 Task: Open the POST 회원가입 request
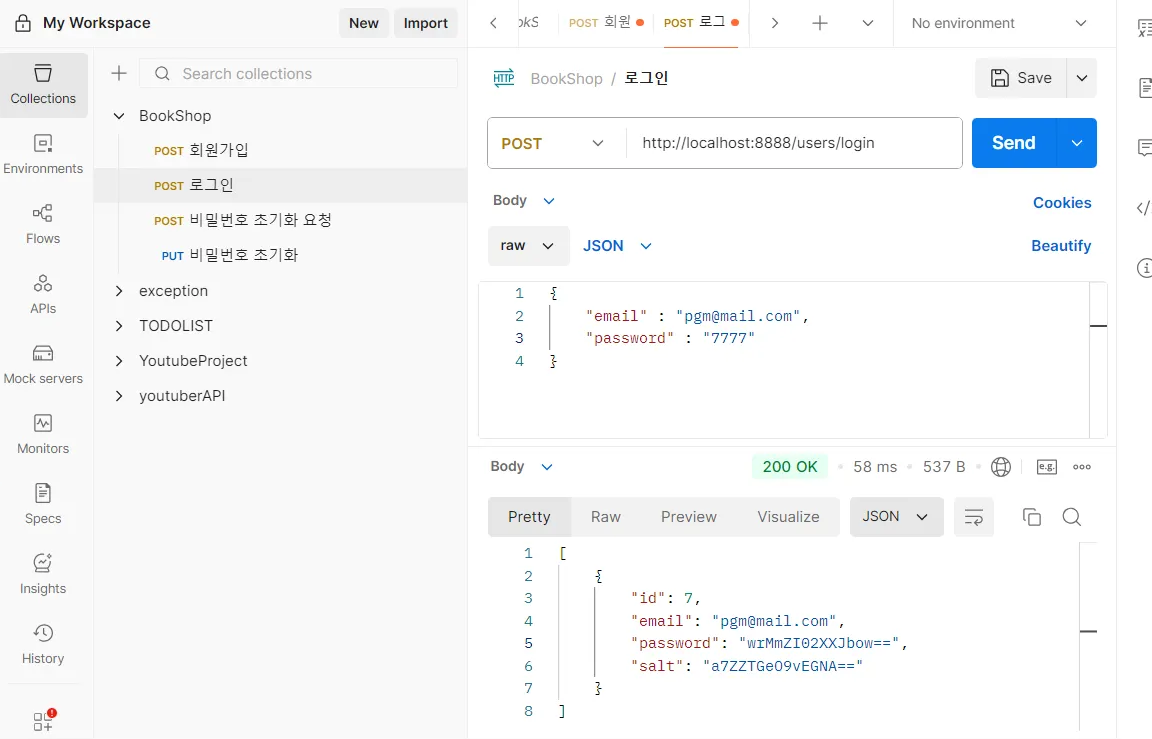tap(281, 151)
